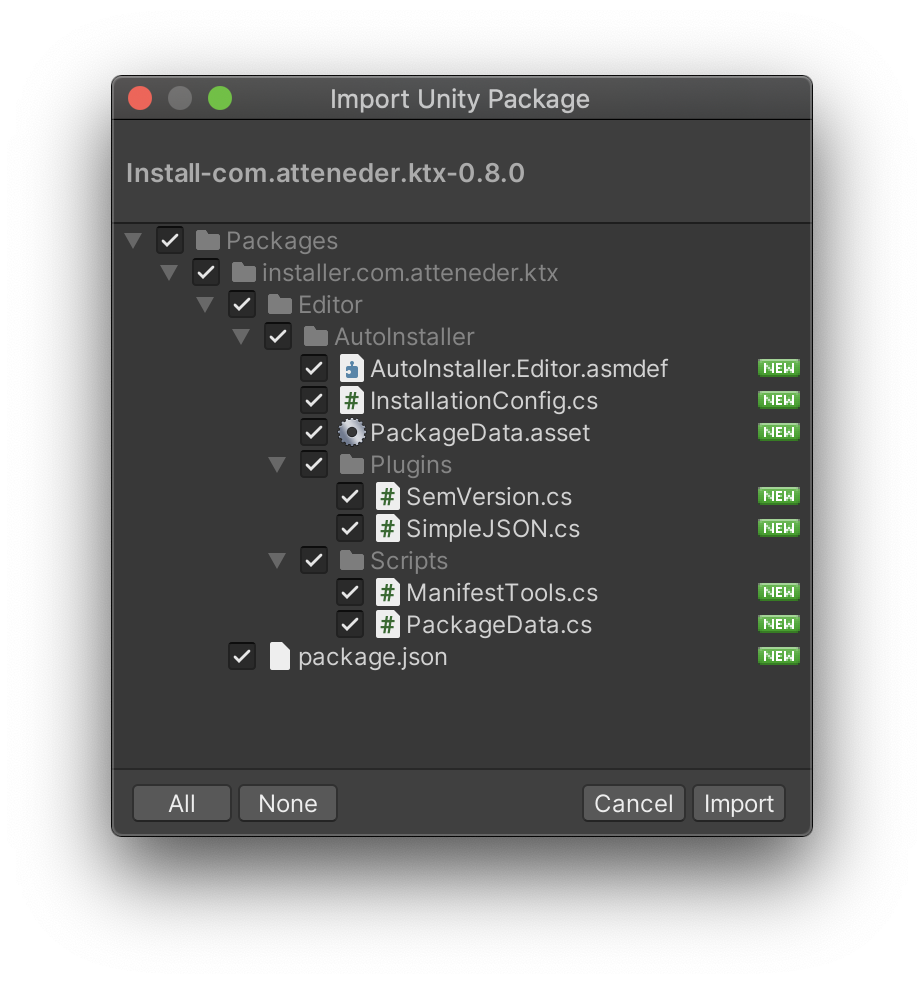Click Import to apply the package

[738, 802]
